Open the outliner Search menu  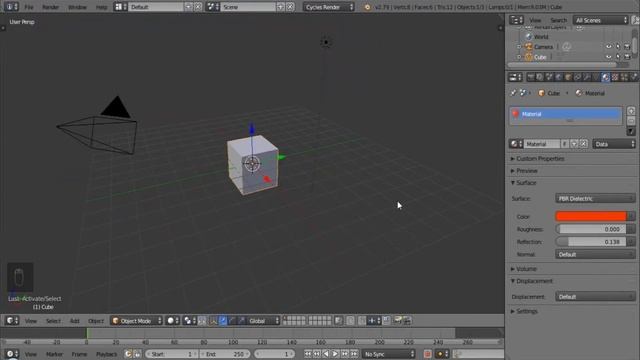pos(558,20)
